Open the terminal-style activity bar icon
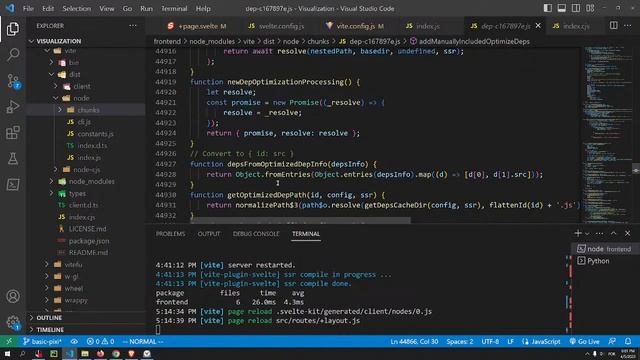The image size is (640, 360). coord(13,184)
